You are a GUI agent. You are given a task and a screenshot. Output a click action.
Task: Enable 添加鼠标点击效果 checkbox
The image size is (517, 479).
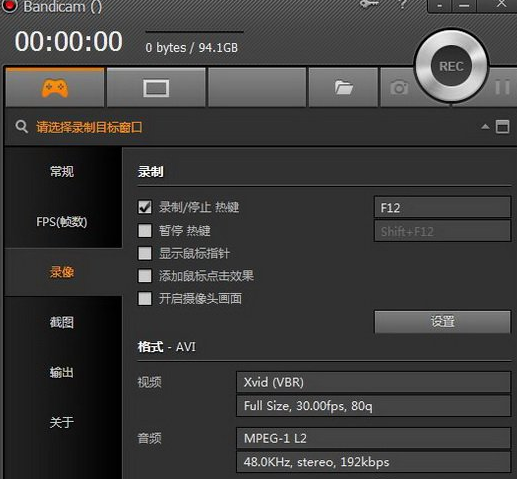(x=145, y=276)
